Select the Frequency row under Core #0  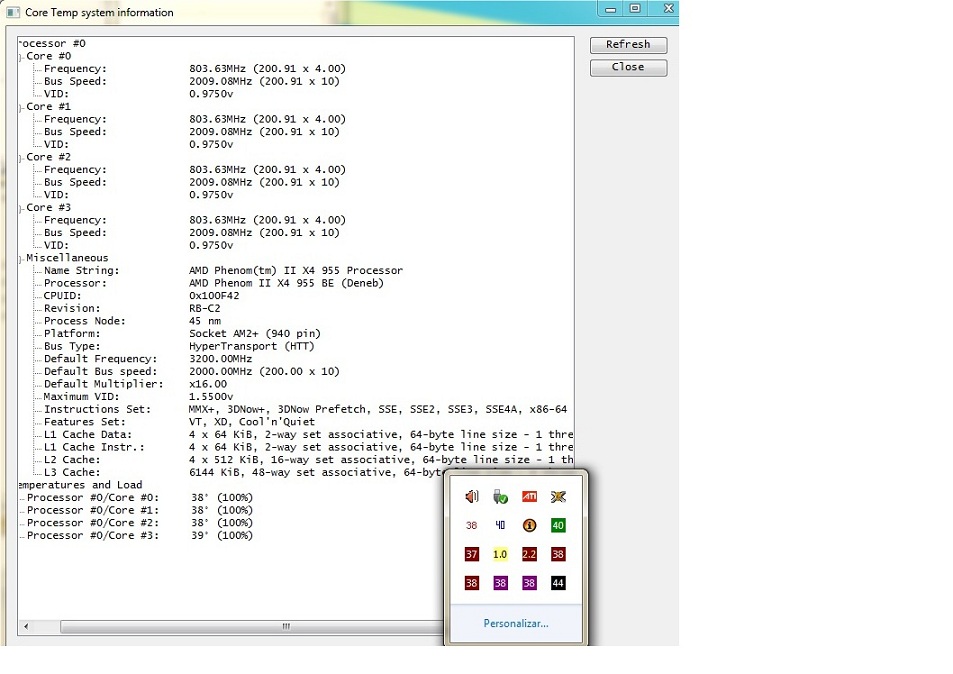194,69
